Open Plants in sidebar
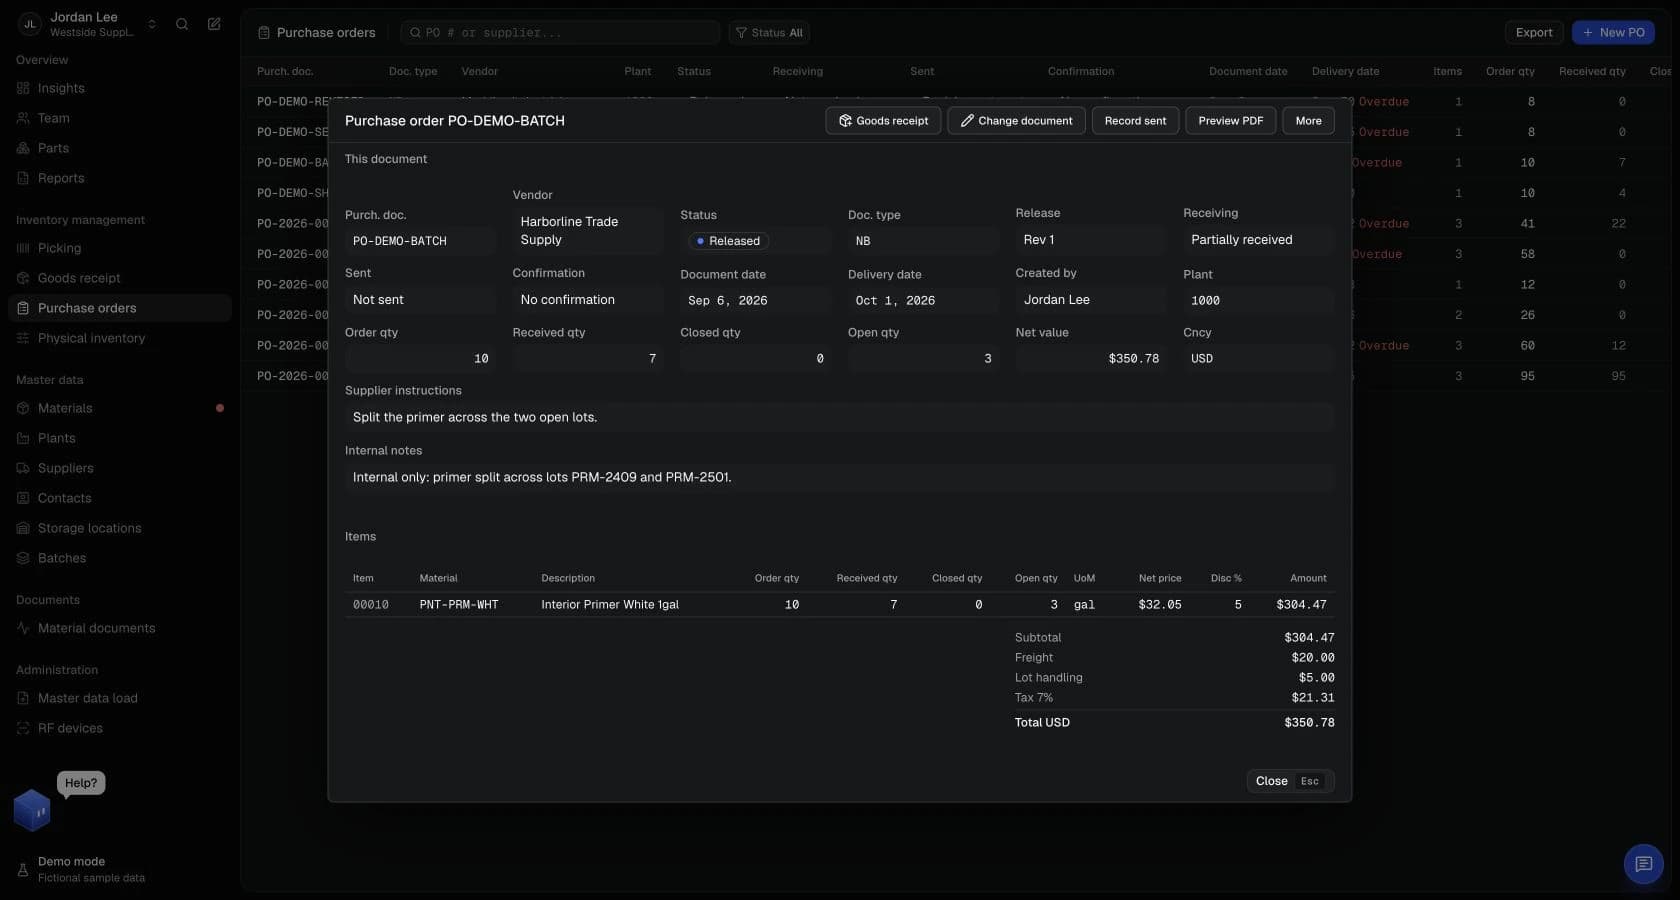 click(120, 438)
